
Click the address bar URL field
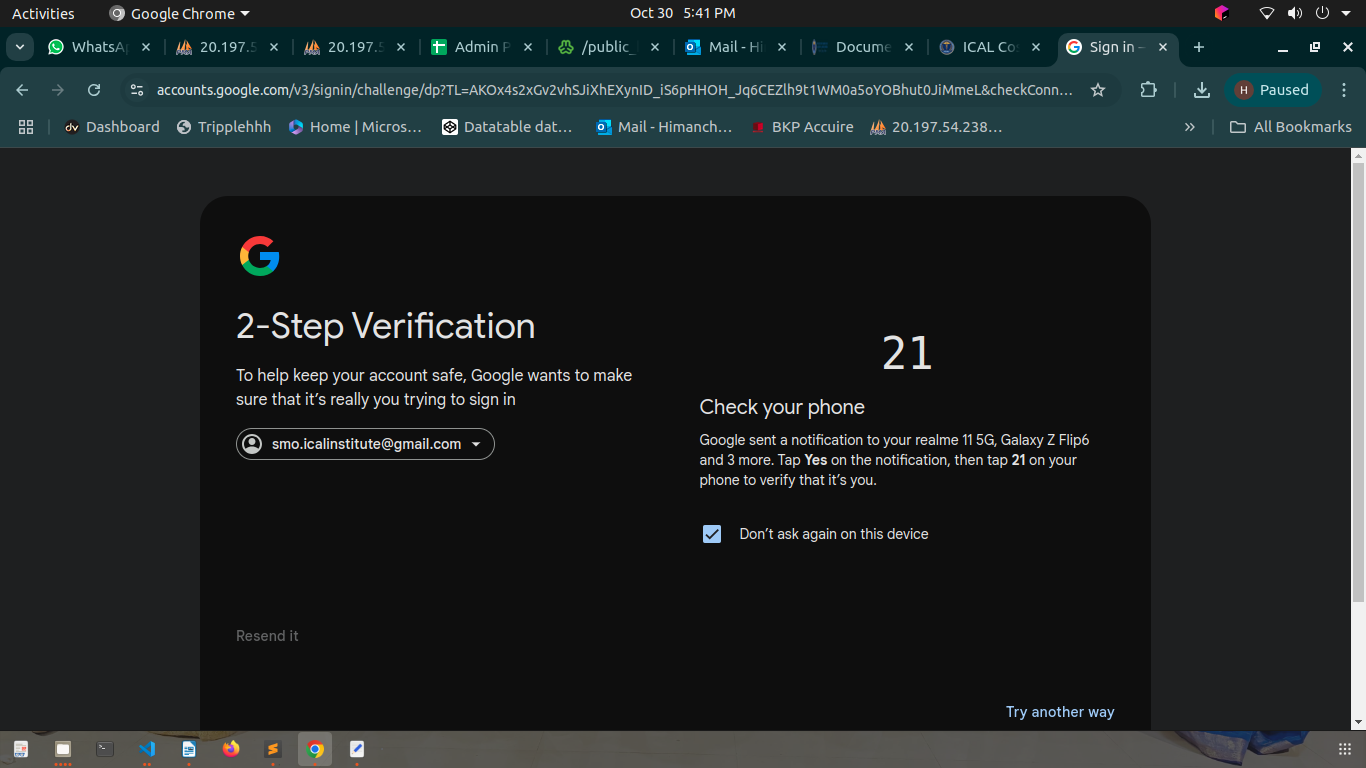coord(614,90)
